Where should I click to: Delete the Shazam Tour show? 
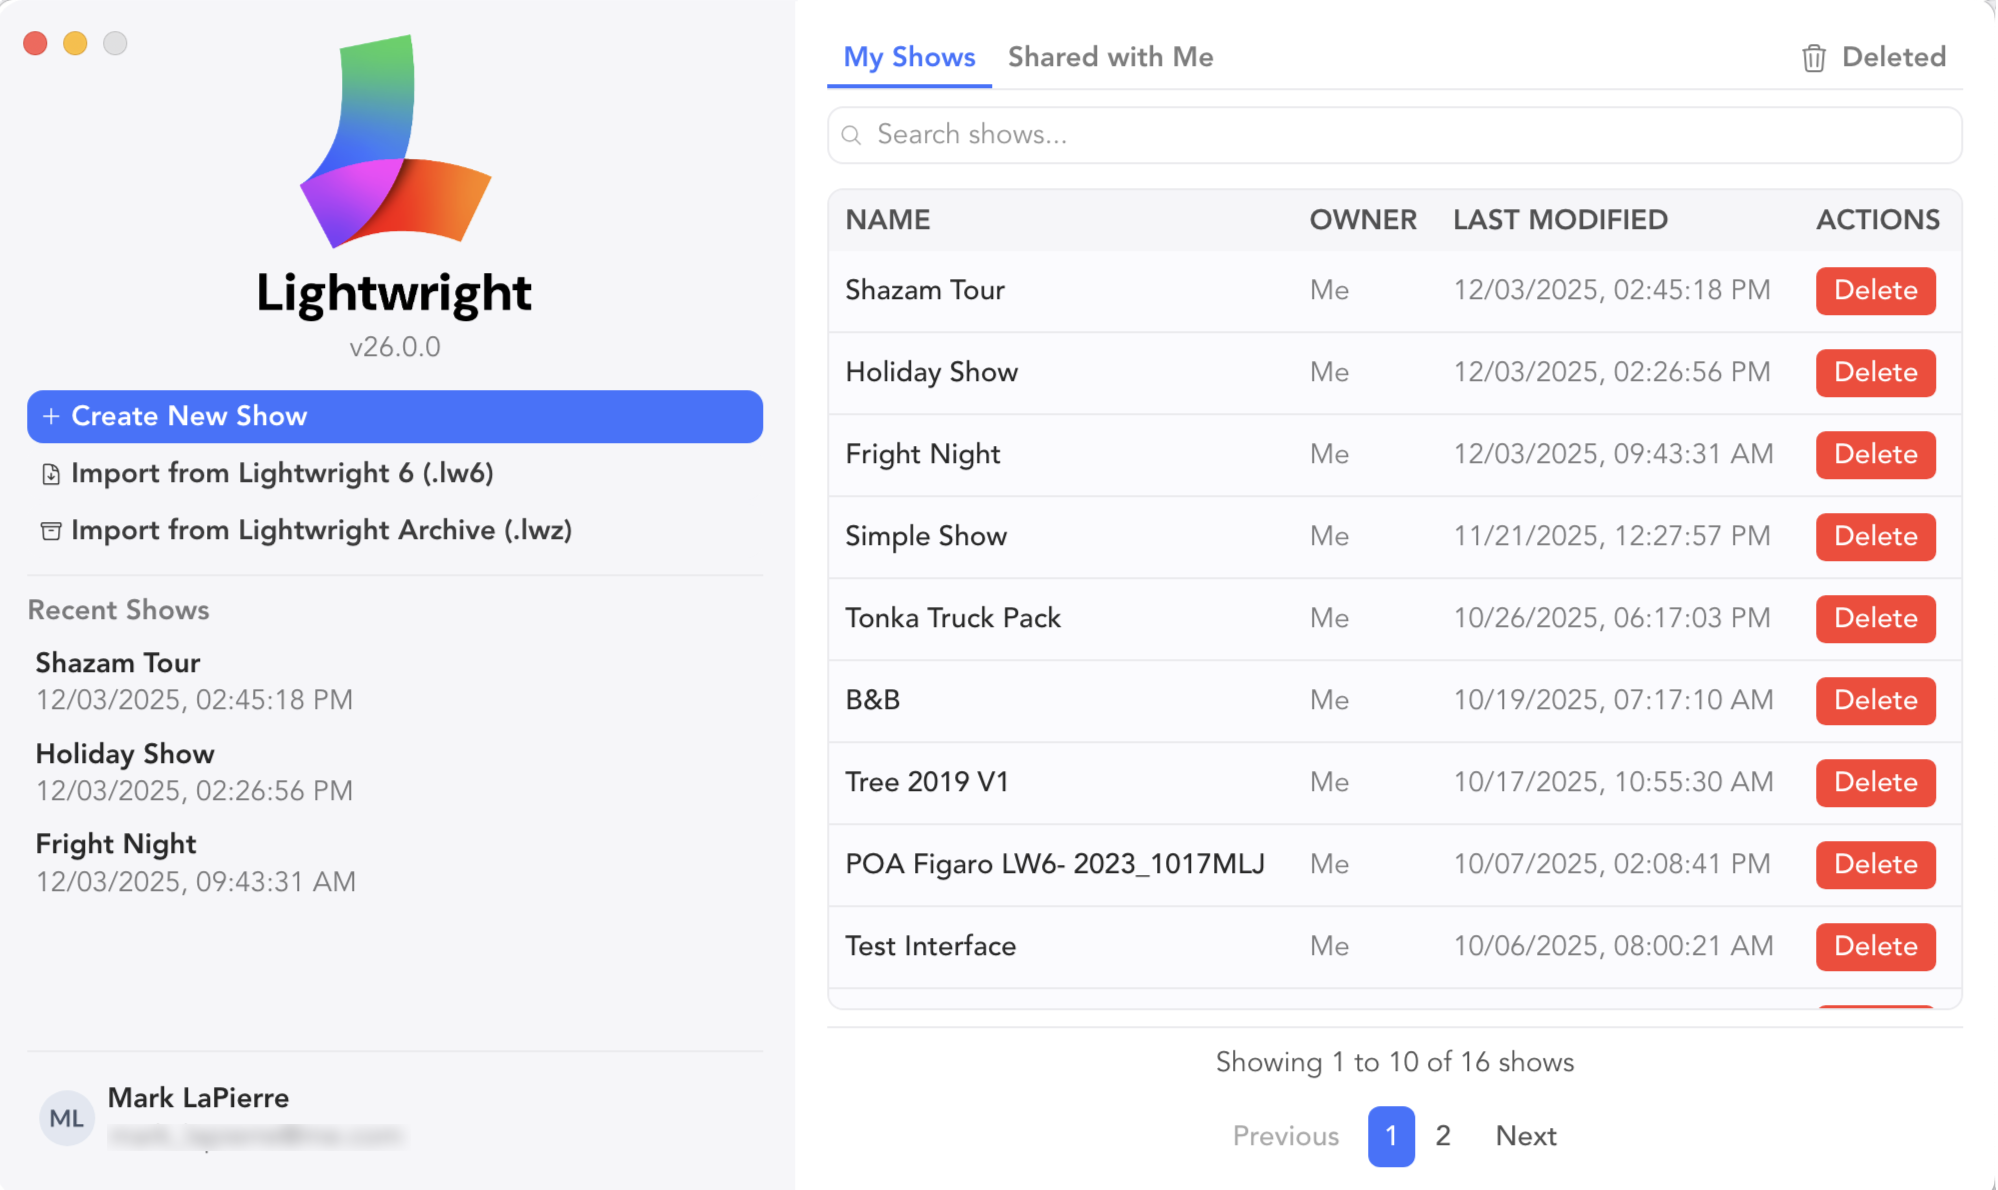coord(1875,291)
